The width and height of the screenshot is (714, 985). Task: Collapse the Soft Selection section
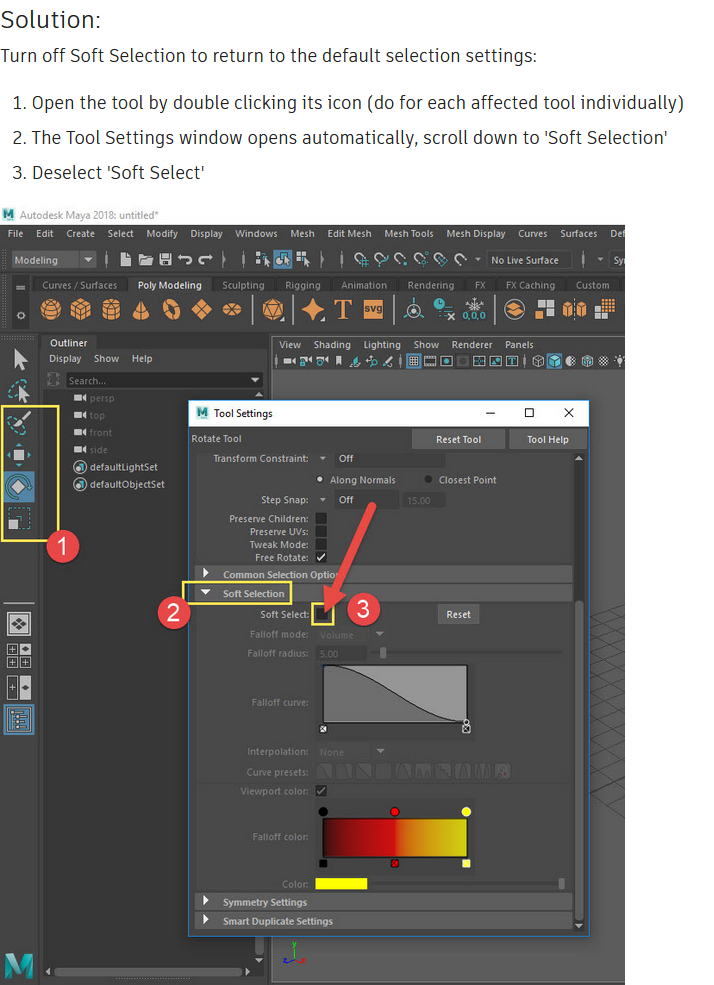coord(207,593)
